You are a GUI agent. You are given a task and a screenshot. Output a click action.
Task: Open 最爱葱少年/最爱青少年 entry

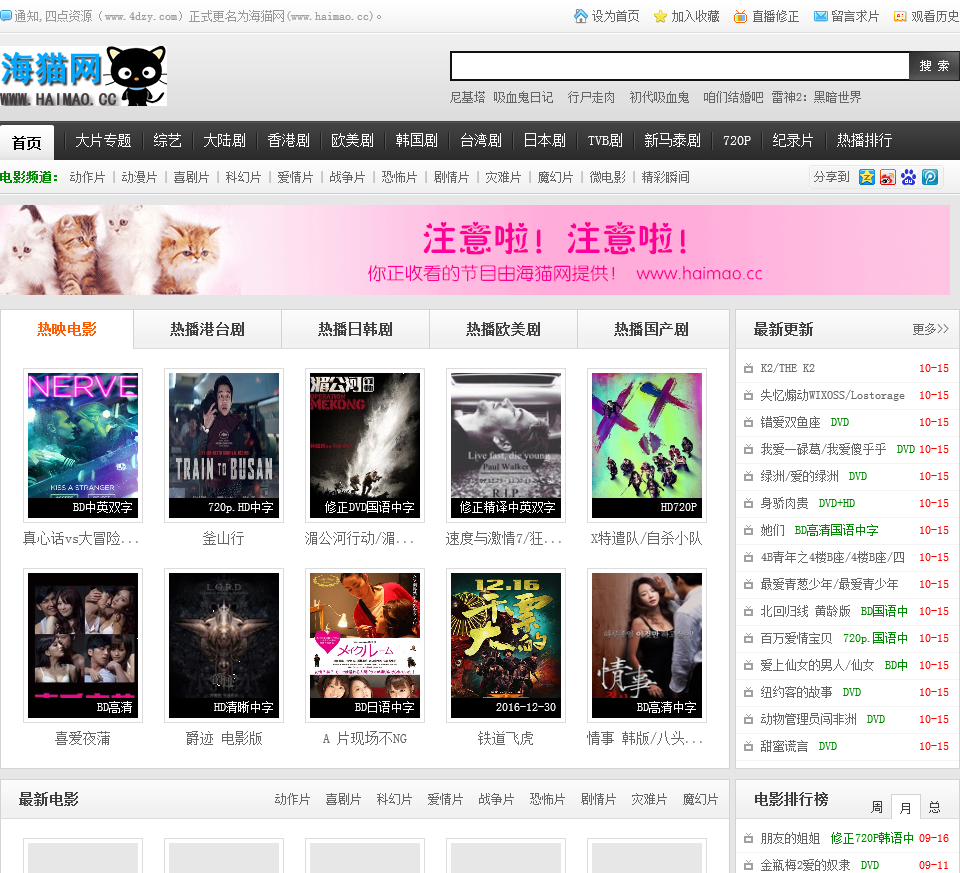click(829, 584)
